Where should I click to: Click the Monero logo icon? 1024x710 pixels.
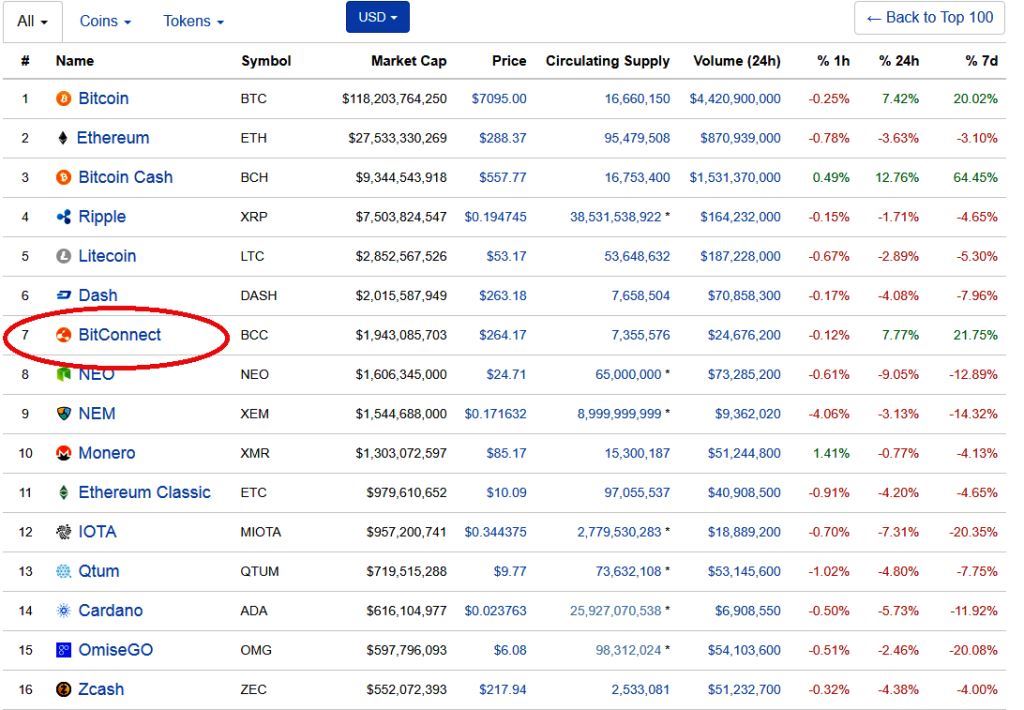click(x=64, y=453)
